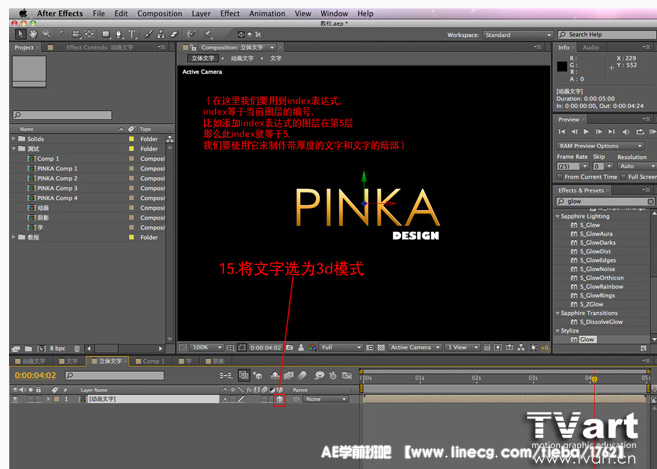Open RAM Preview Options dropdown
The height and width of the screenshot is (469, 657).
(600, 146)
